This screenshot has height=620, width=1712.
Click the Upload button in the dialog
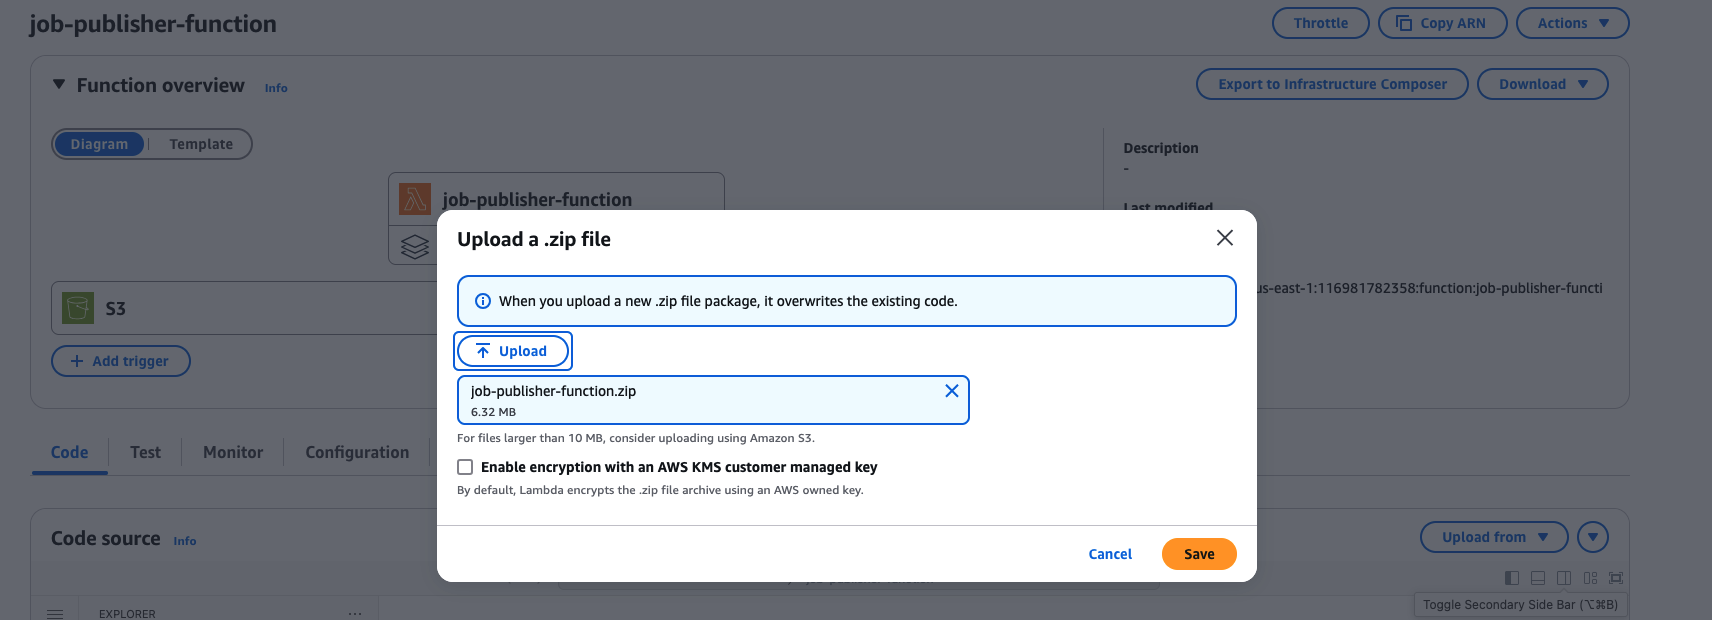tap(513, 351)
